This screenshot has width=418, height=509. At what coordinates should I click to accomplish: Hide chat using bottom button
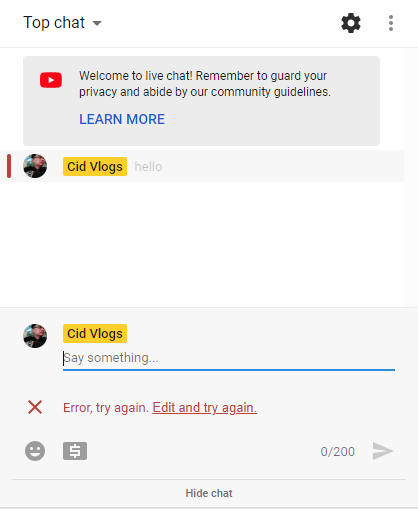pyautogui.click(x=209, y=493)
